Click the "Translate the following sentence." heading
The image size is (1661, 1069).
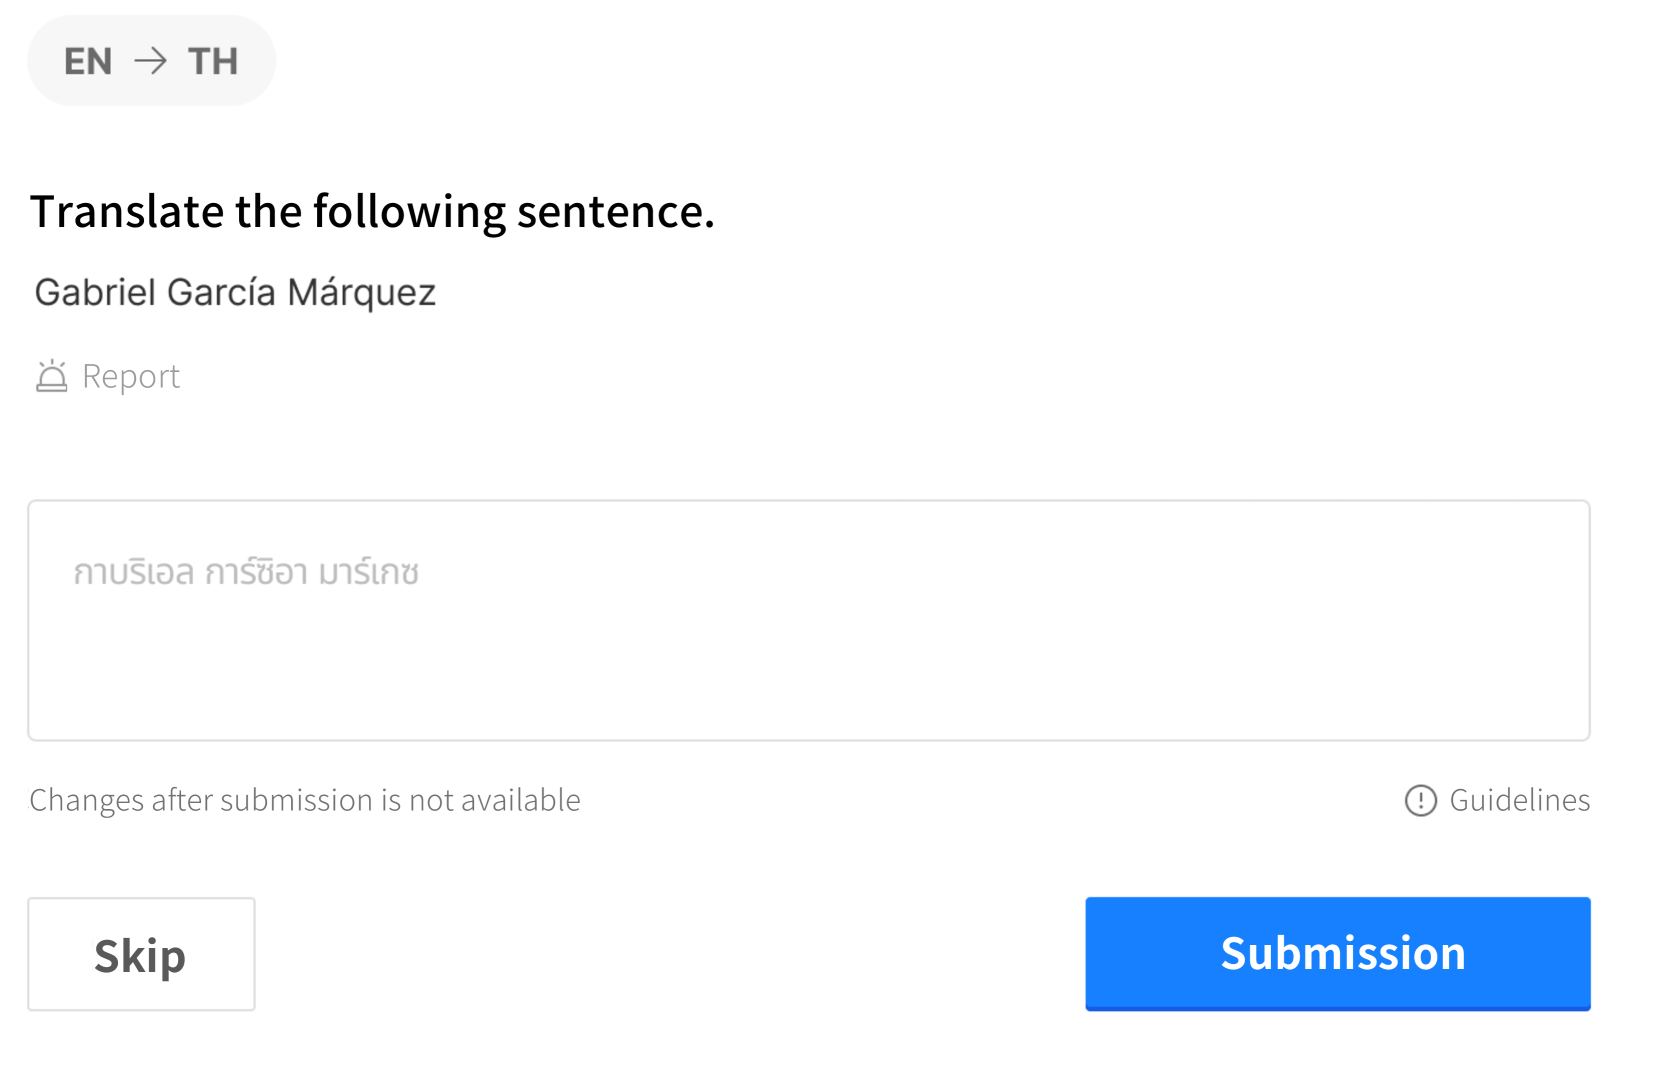click(372, 211)
